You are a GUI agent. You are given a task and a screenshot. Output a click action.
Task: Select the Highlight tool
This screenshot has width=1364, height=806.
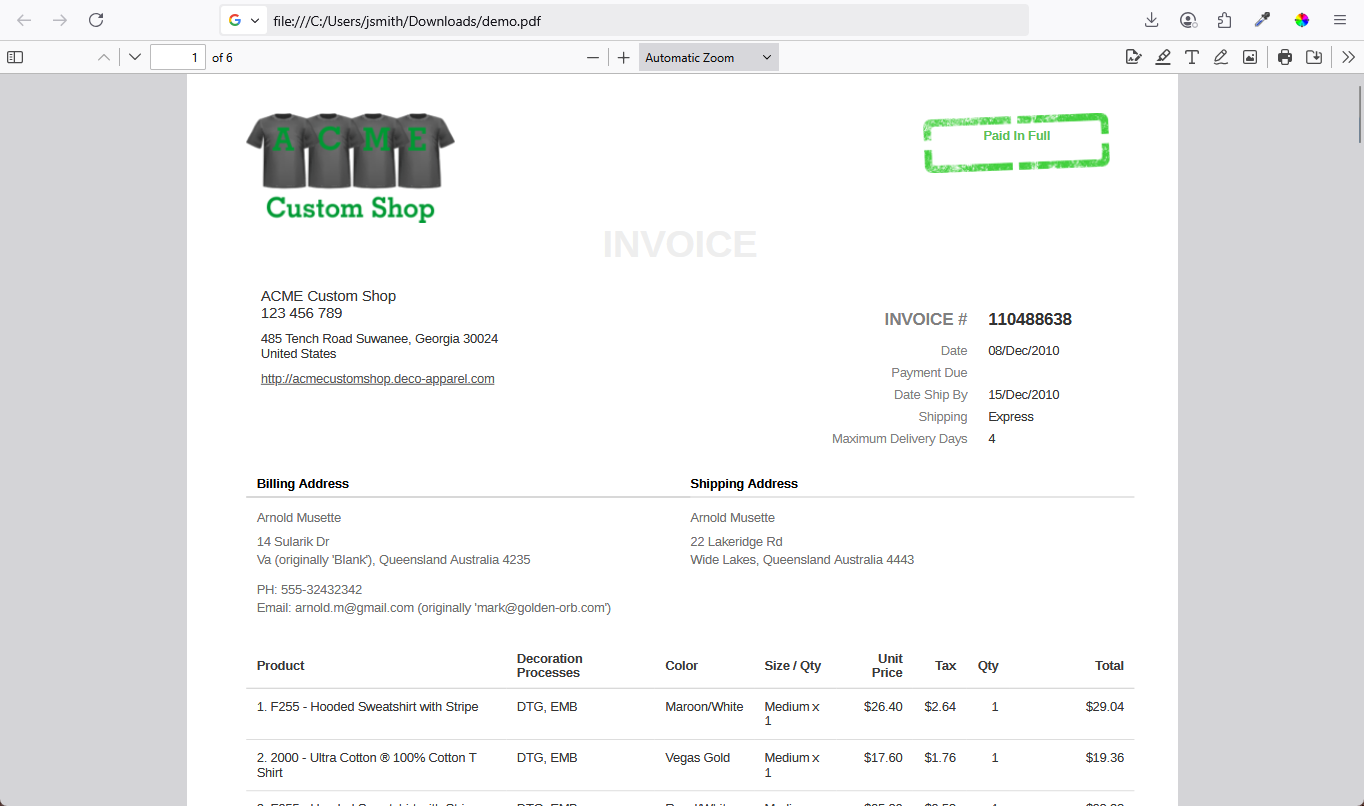point(1163,58)
